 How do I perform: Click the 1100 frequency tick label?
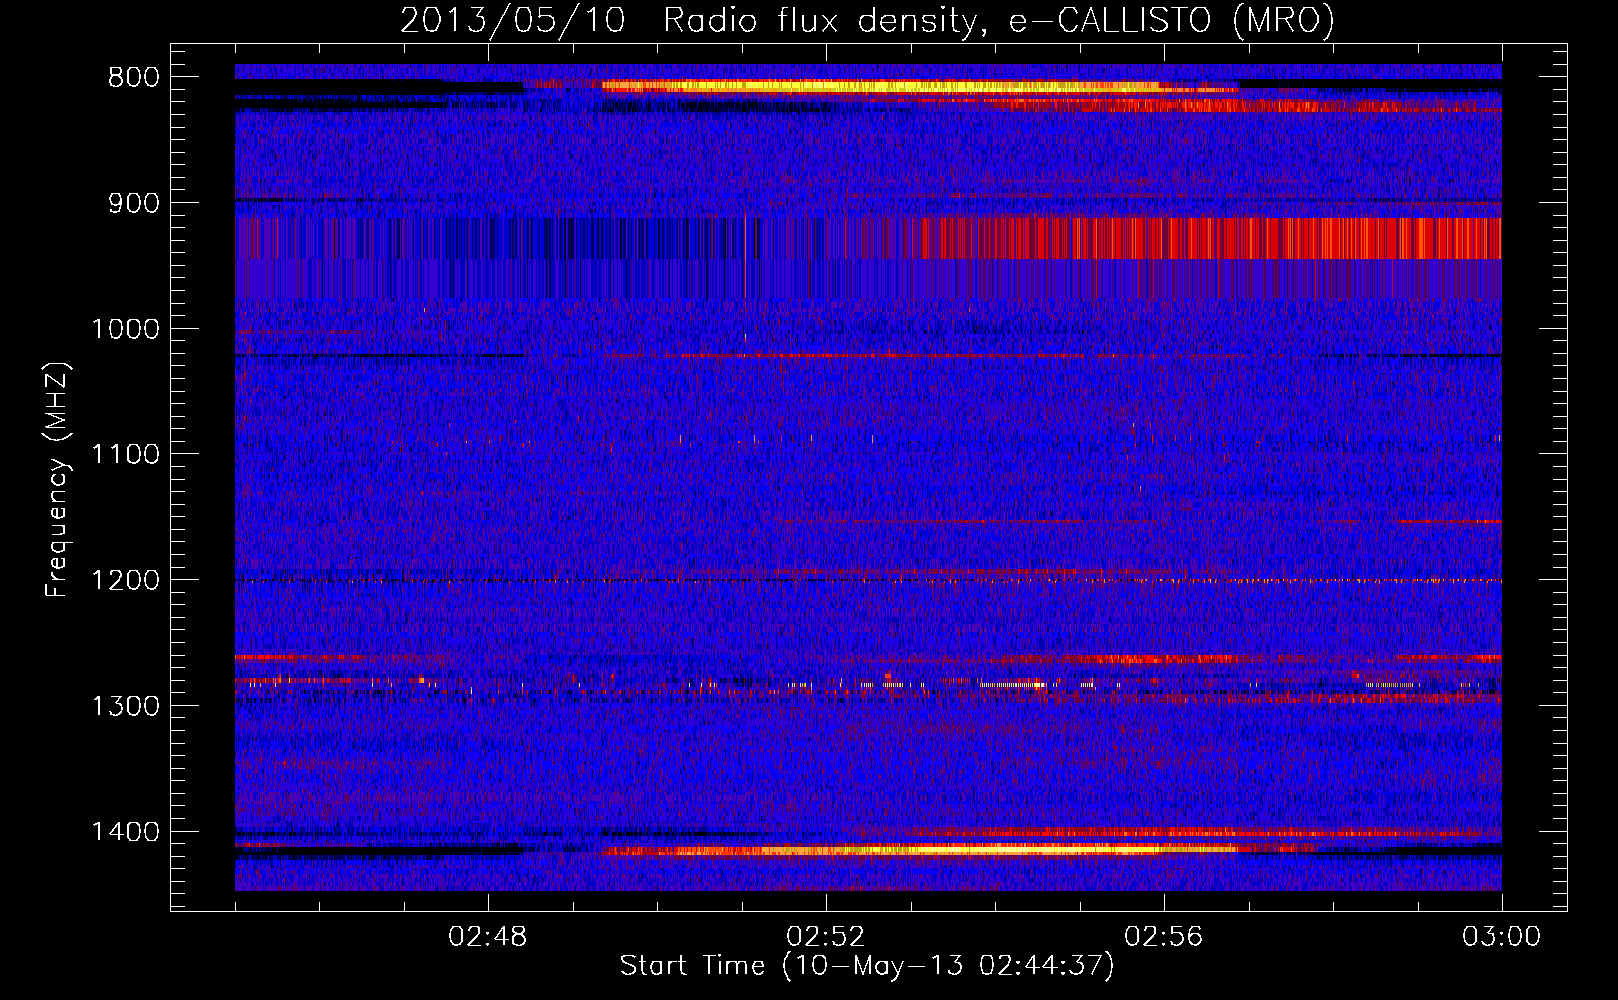point(125,455)
